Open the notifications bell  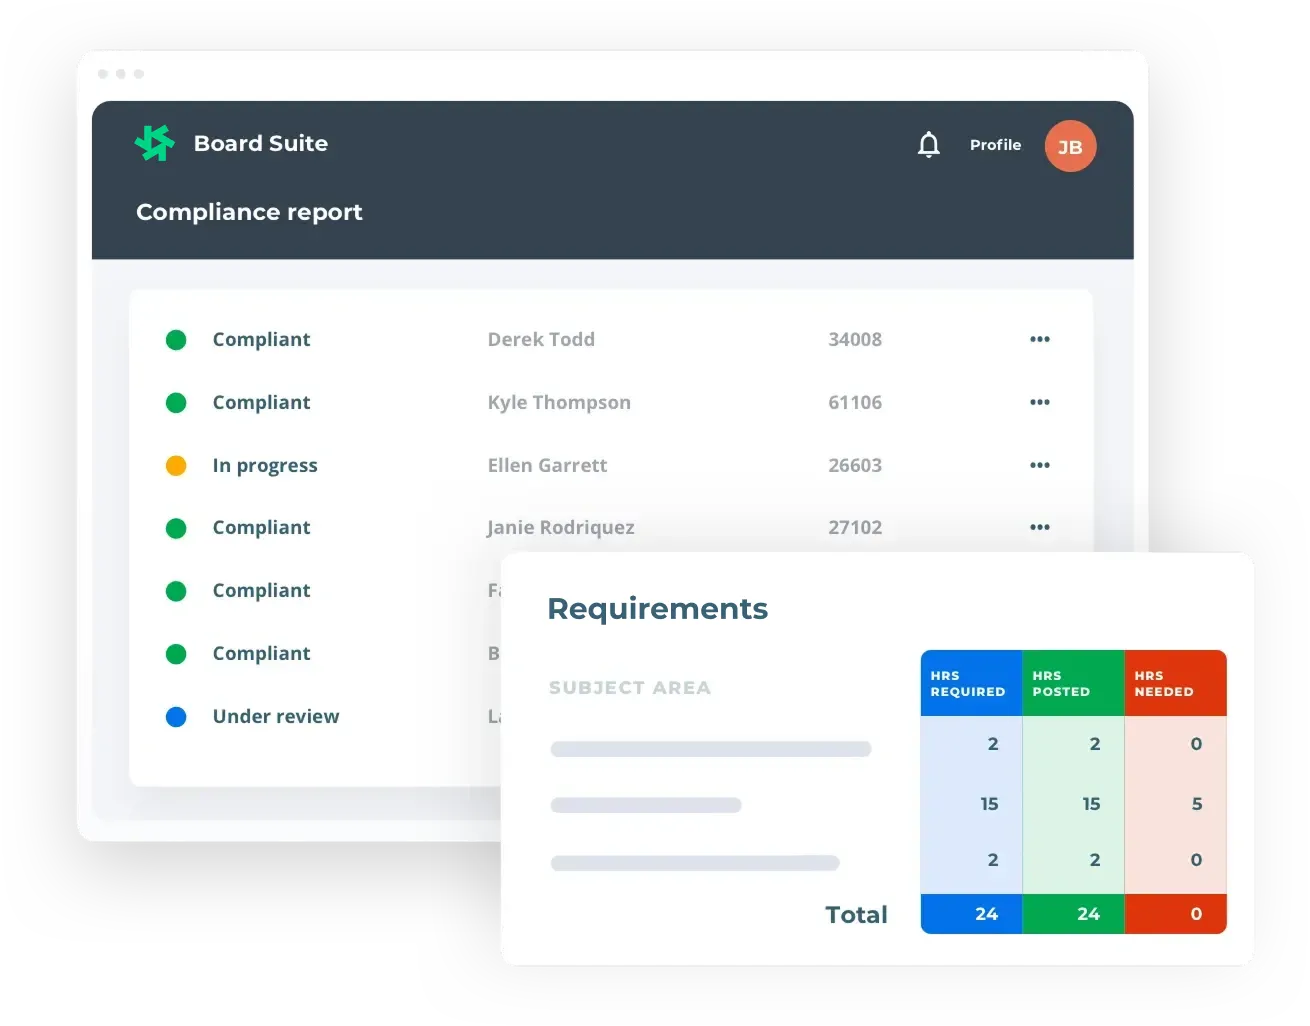[929, 145]
